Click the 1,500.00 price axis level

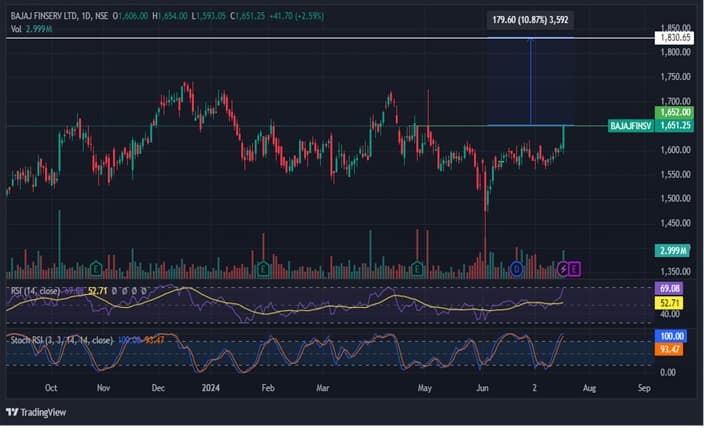click(x=675, y=198)
